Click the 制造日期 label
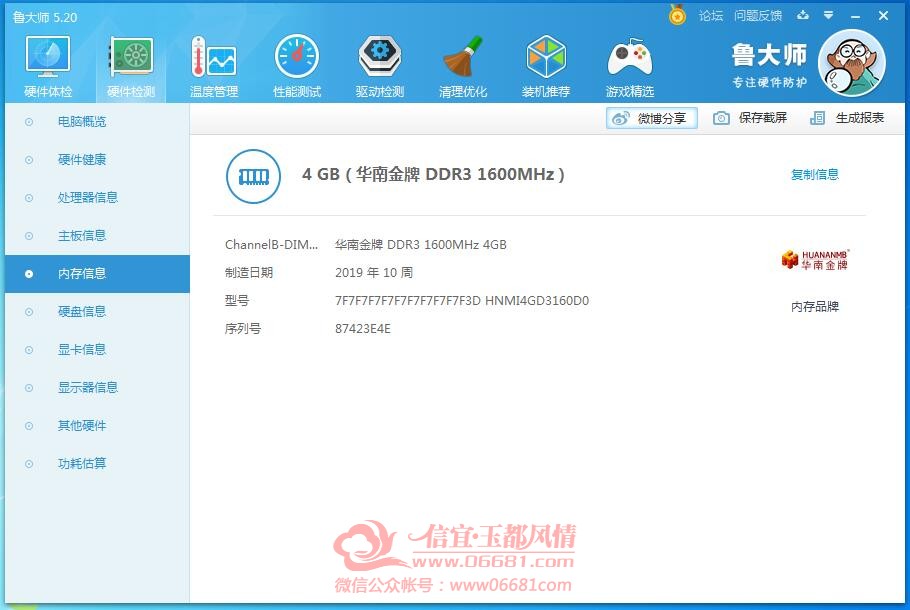 click(248, 273)
